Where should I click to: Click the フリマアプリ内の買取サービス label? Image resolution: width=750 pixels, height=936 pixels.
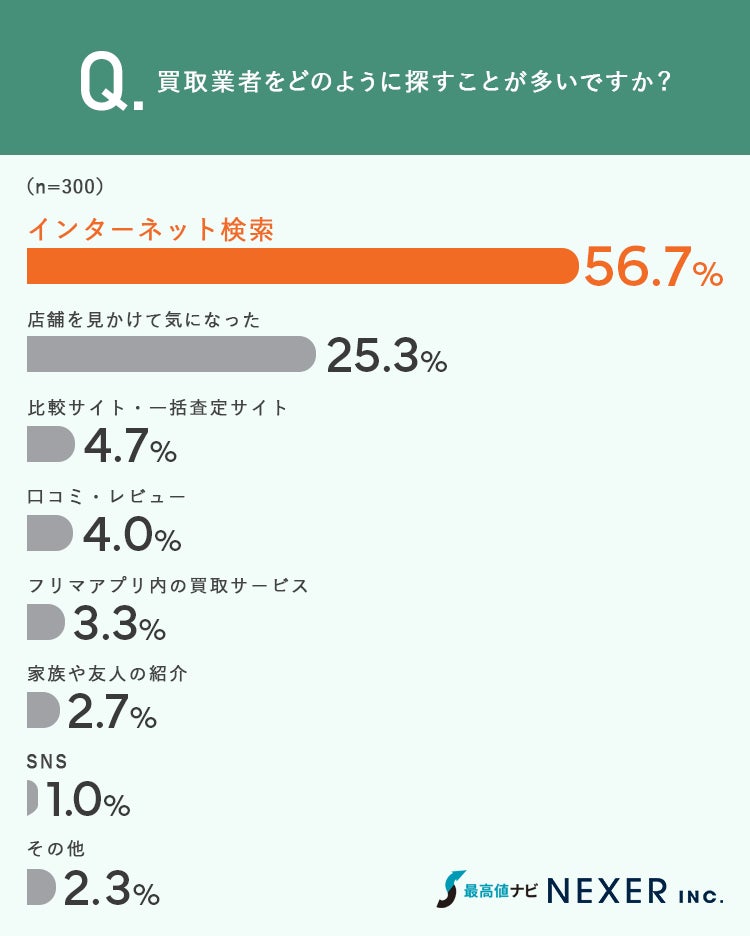coord(168,585)
